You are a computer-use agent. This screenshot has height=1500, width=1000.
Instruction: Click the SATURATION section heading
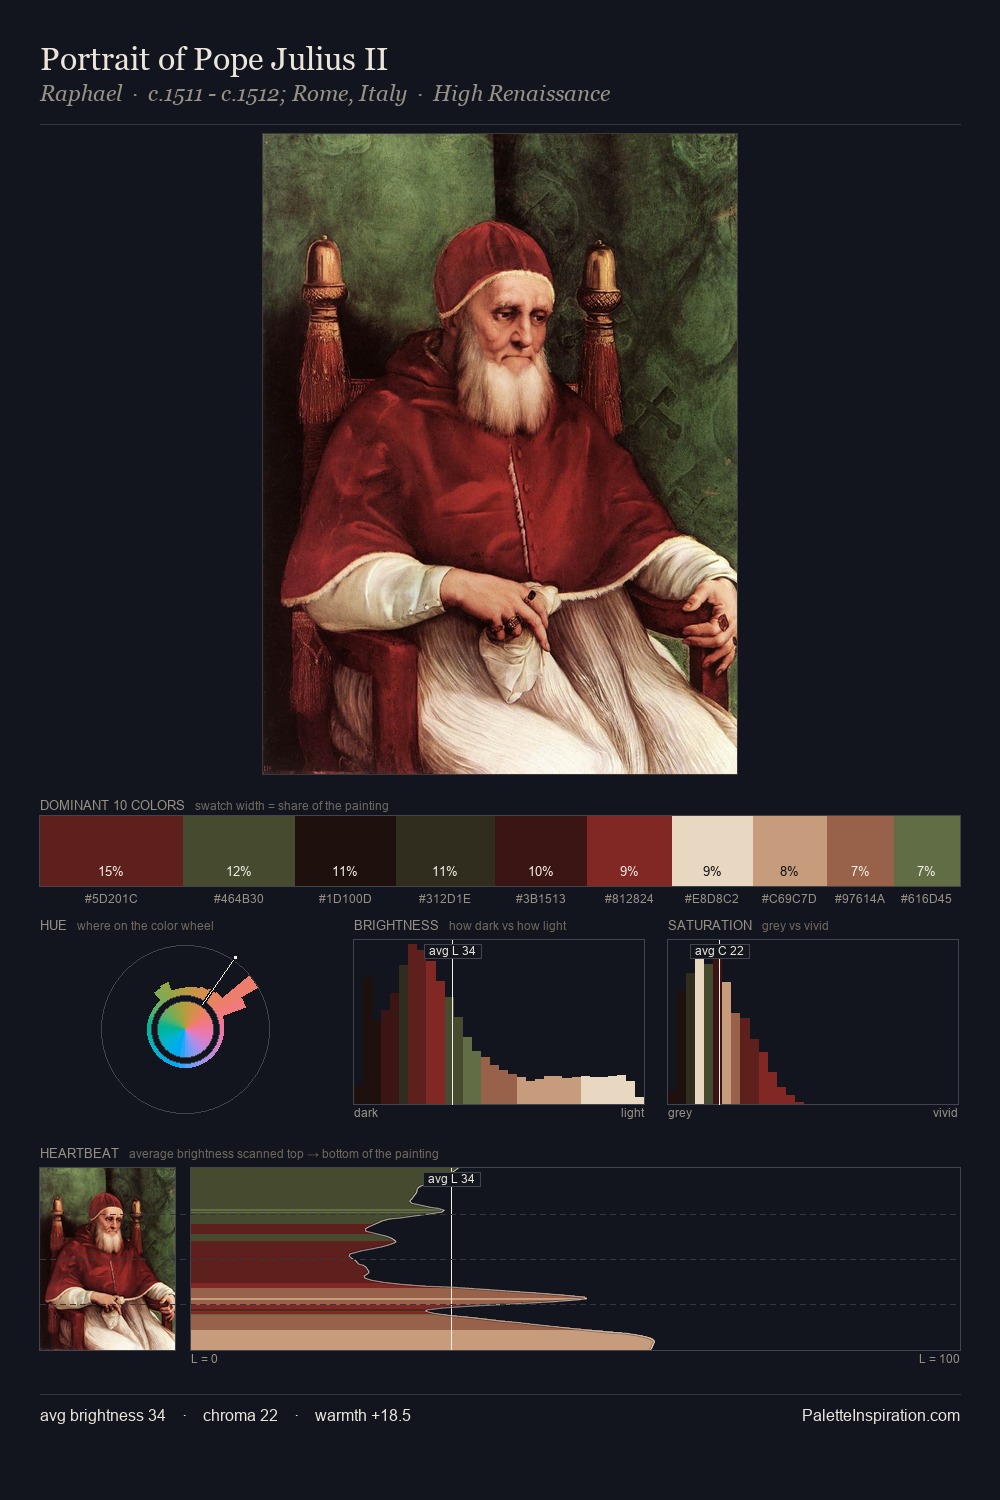tap(710, 925)
